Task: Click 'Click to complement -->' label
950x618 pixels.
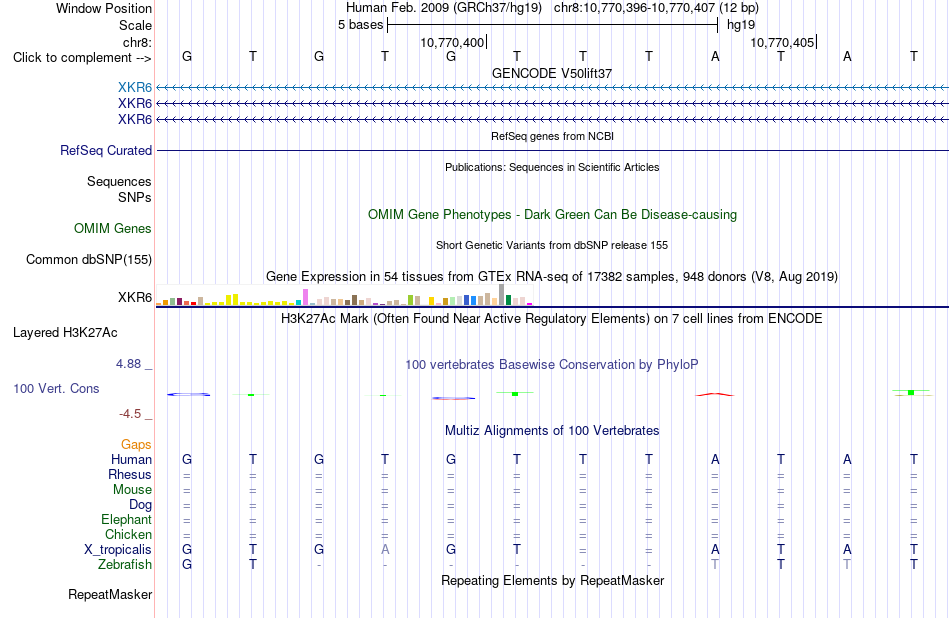Action: tap(82, 58)
